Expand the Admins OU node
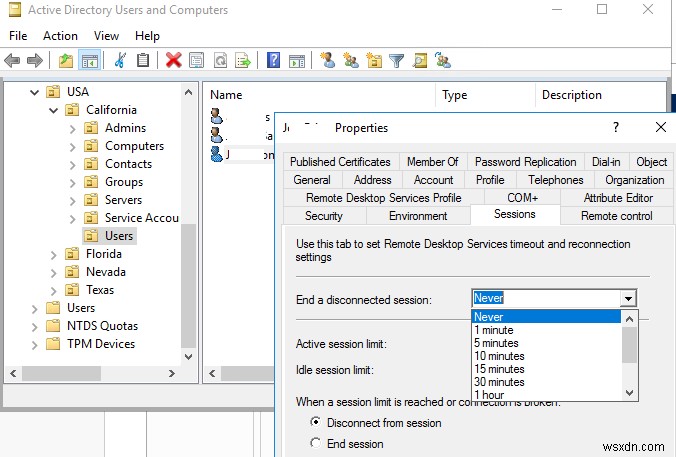Screen dimensions: 676x457 coord(72,128)
